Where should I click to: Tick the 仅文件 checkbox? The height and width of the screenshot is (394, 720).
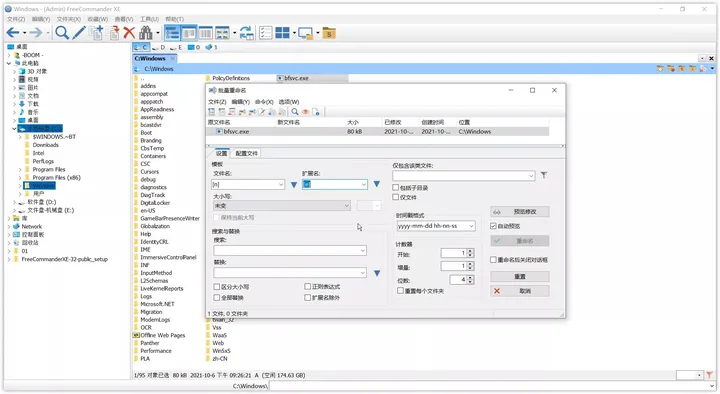click(x=395, y=197)
